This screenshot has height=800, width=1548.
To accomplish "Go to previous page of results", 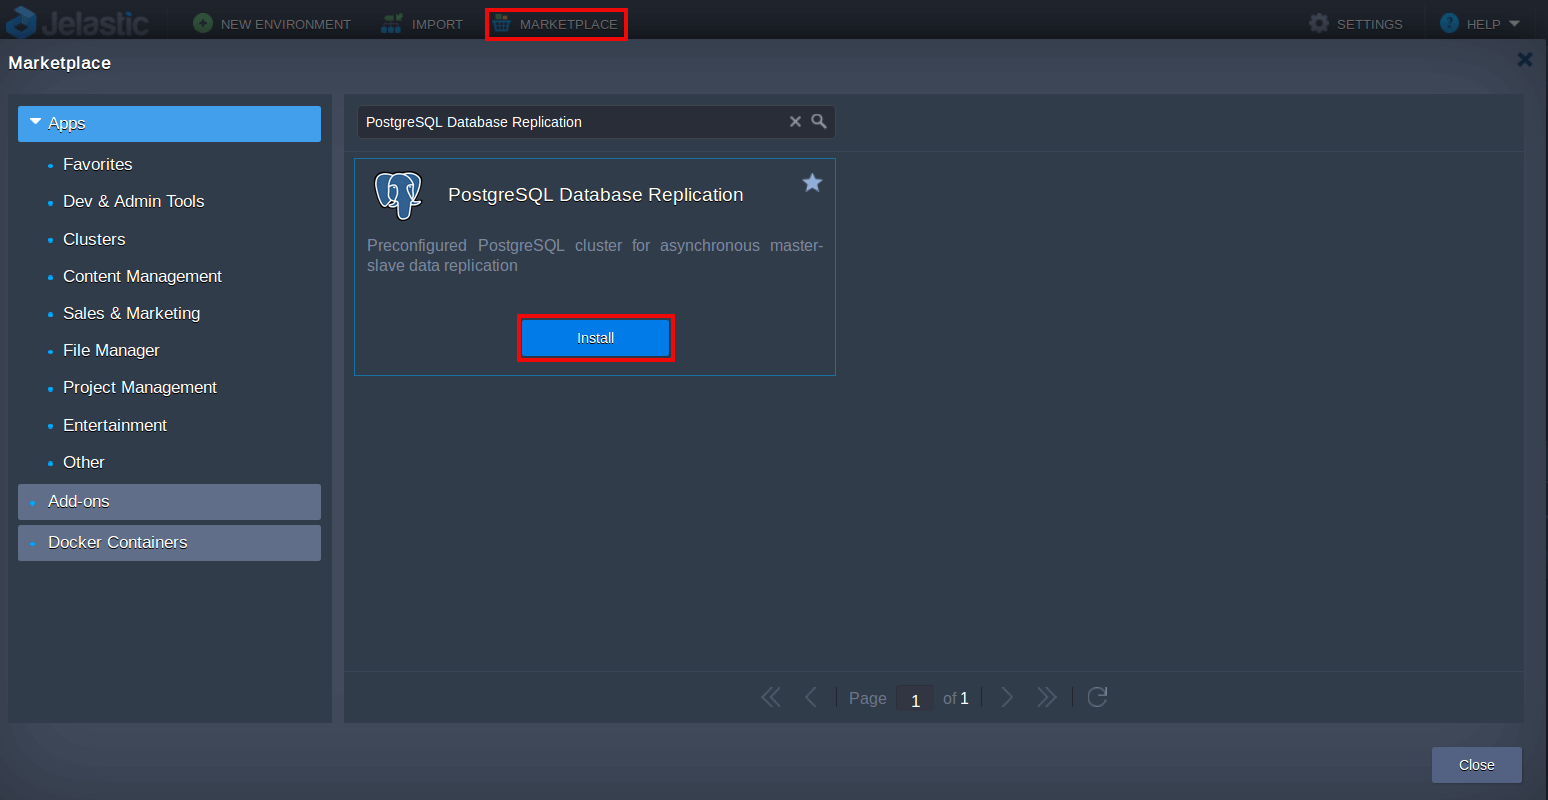I will tap(811, 697).
